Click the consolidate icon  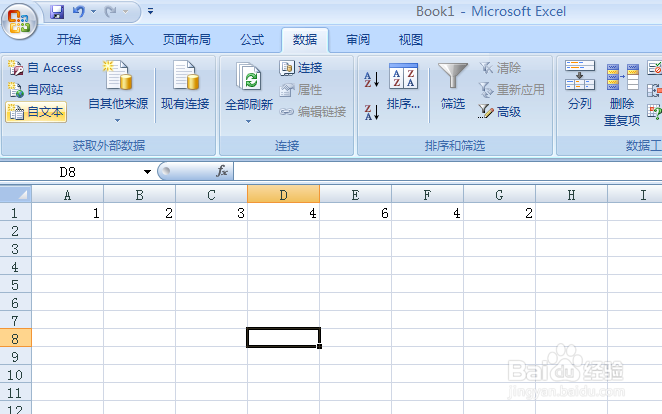point(654,89)
